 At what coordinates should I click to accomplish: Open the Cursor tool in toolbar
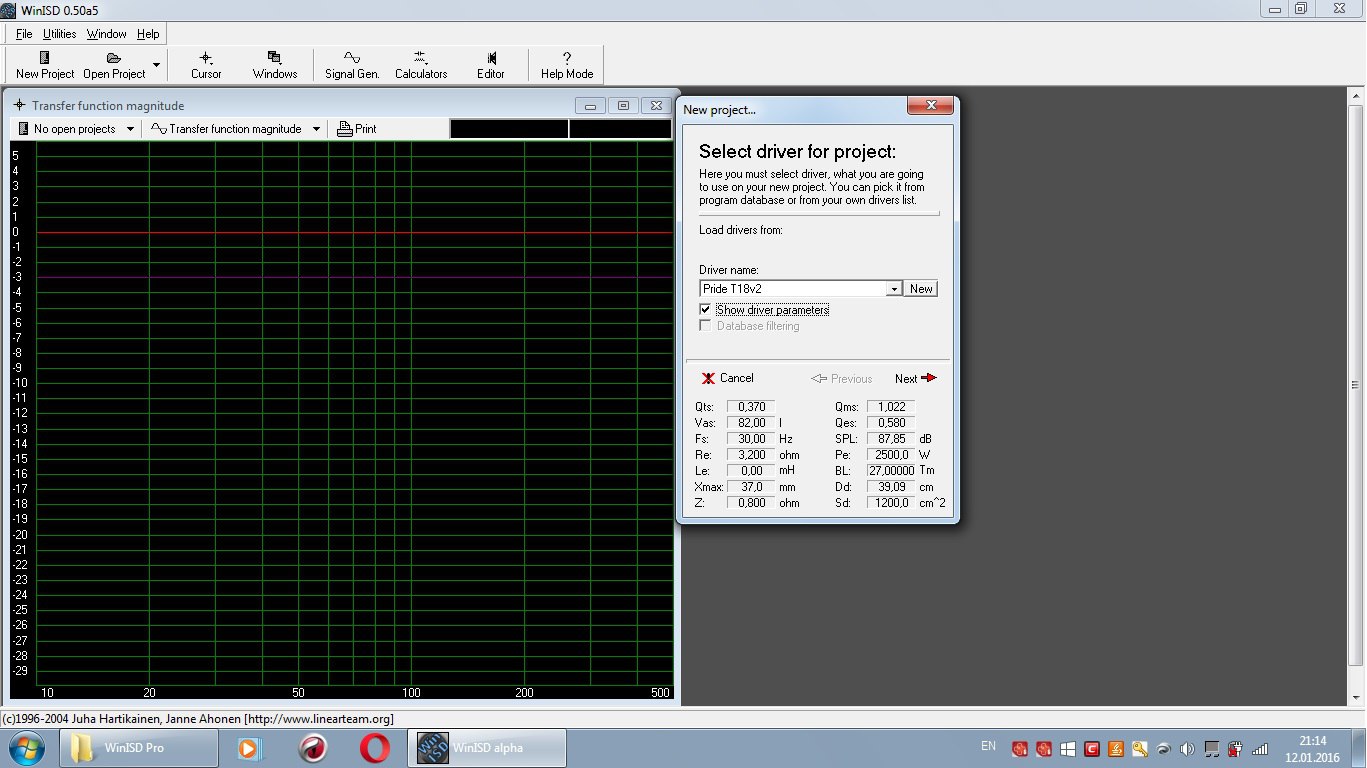click(206, 65)
